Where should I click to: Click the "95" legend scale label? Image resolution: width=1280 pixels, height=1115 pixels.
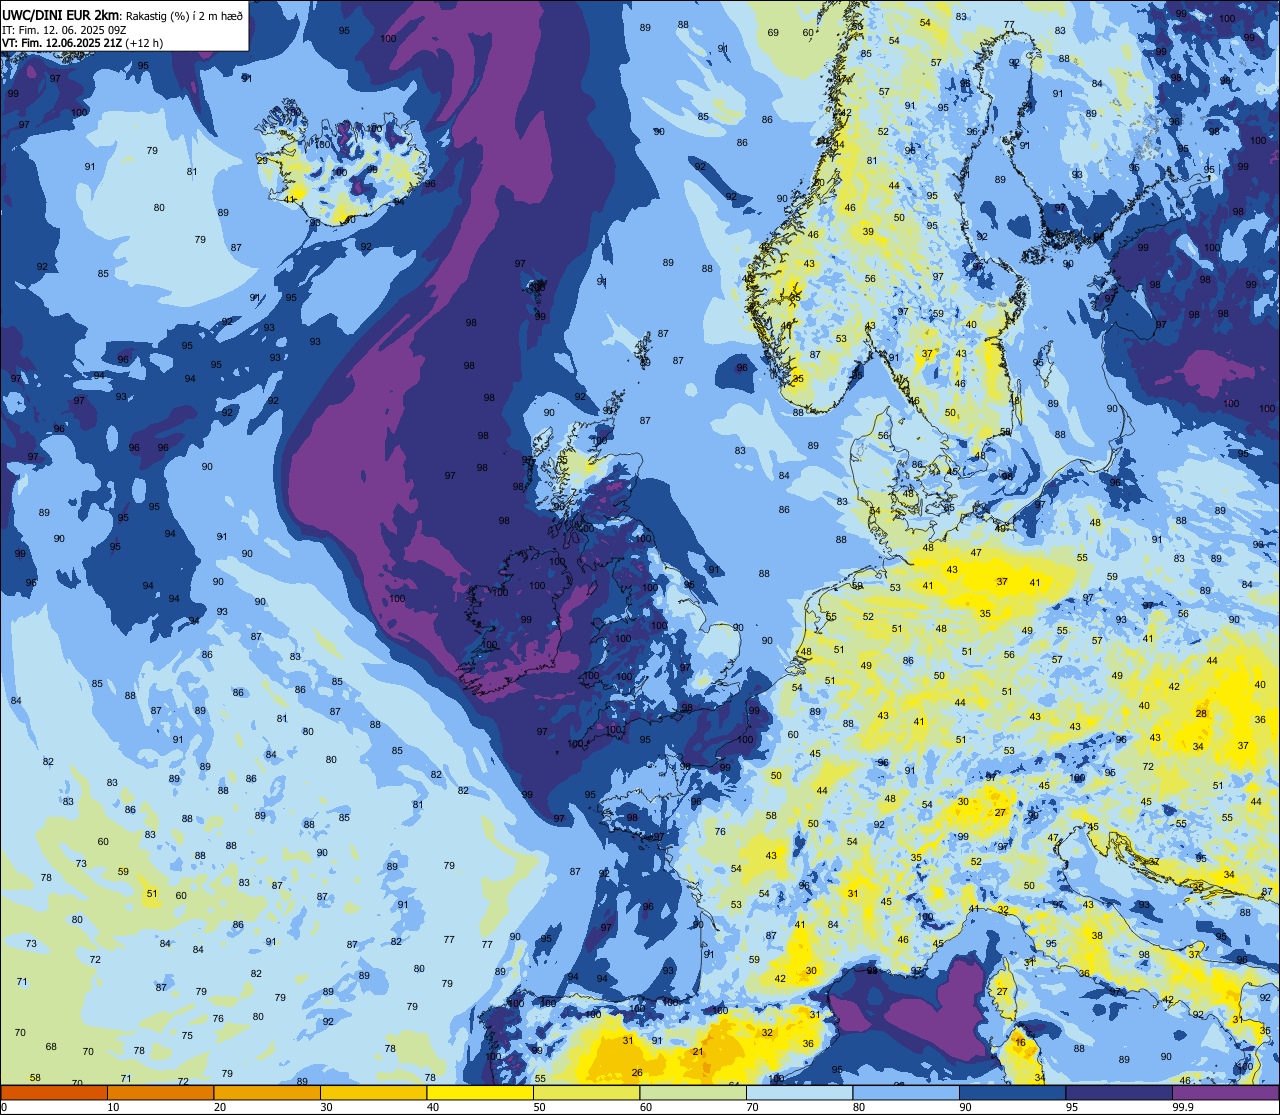(x=1072, y=1107)
